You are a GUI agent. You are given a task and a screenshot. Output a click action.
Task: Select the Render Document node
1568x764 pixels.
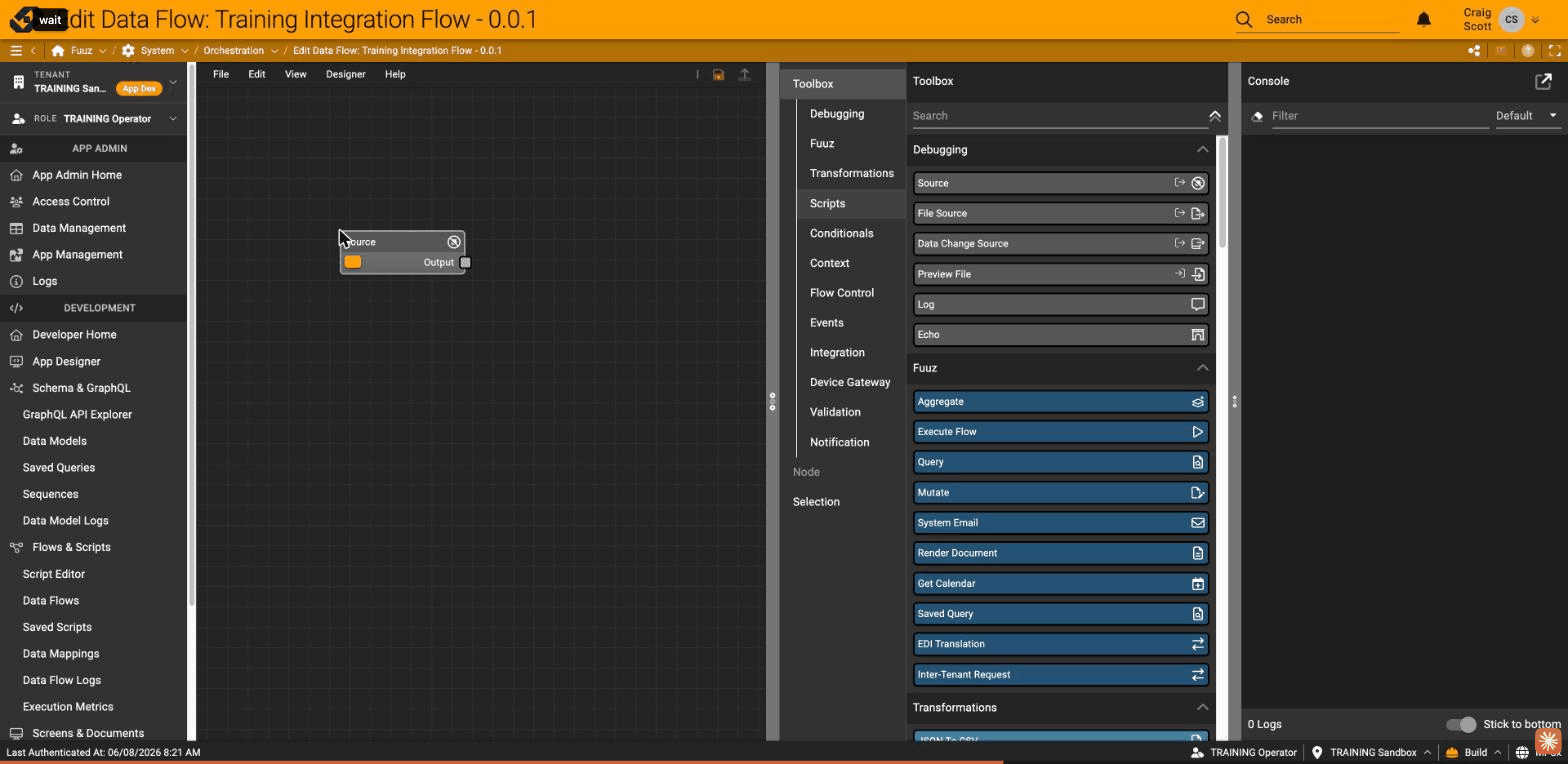pyautogui.click(x=1060, y=553)
